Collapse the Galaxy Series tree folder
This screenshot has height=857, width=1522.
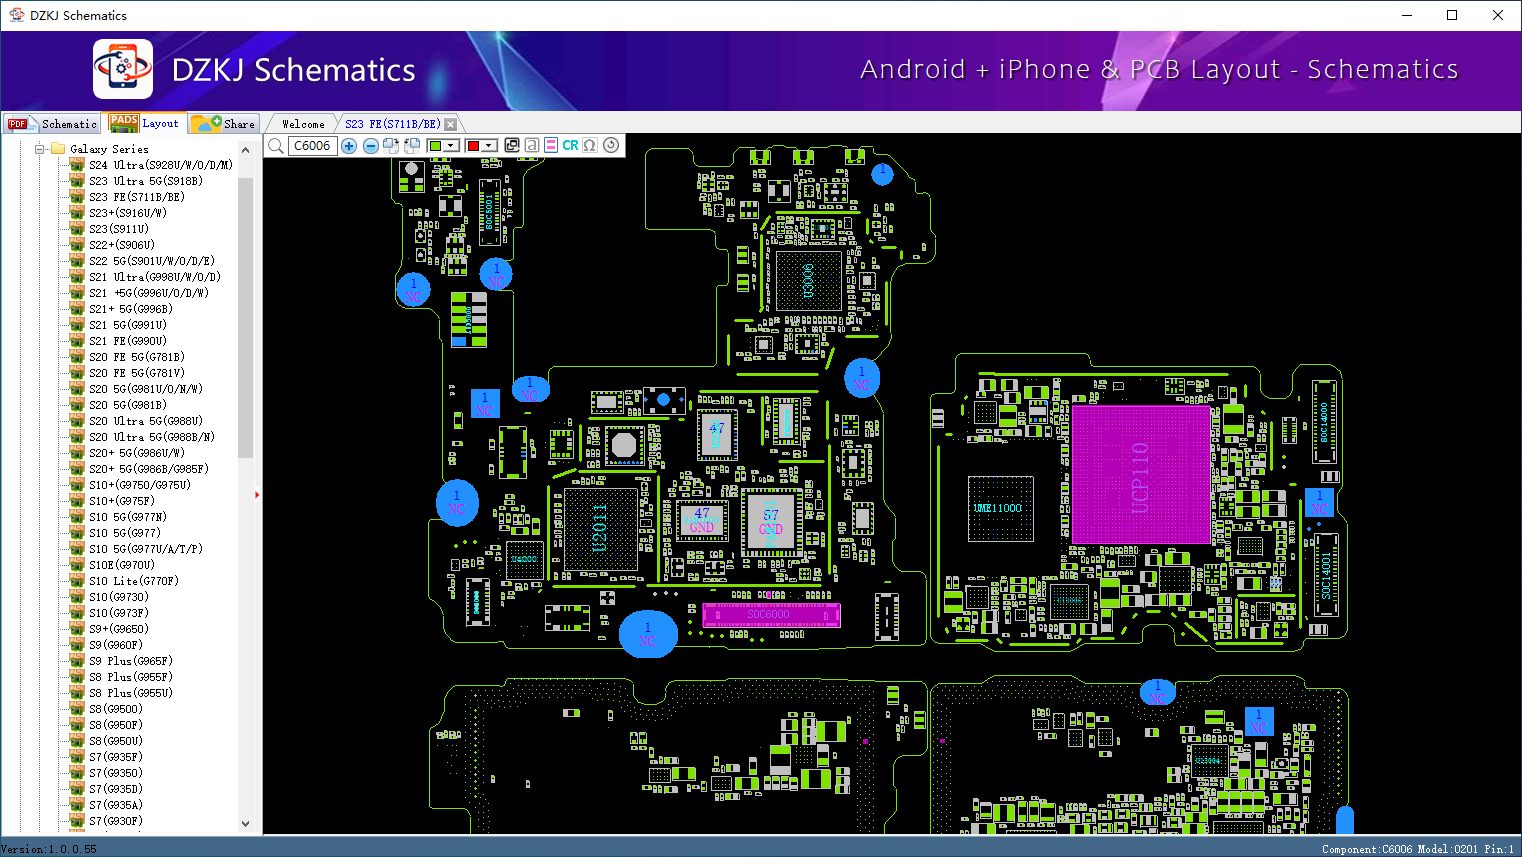pyautogui.click(x=40, y=149)
